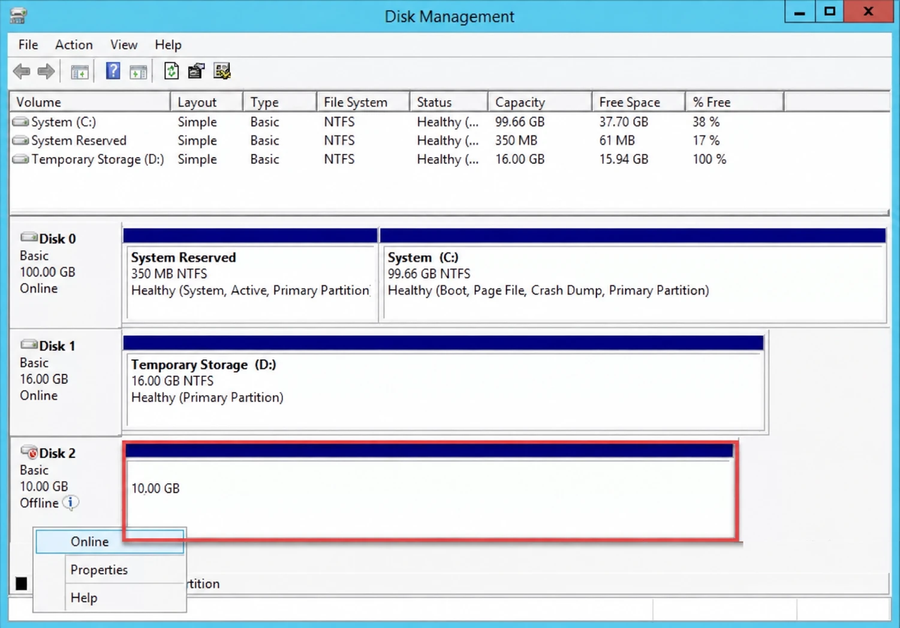Click the Disk 1 label in the disk list
This screenshot has width=900, height=628.
pos(57,346)
